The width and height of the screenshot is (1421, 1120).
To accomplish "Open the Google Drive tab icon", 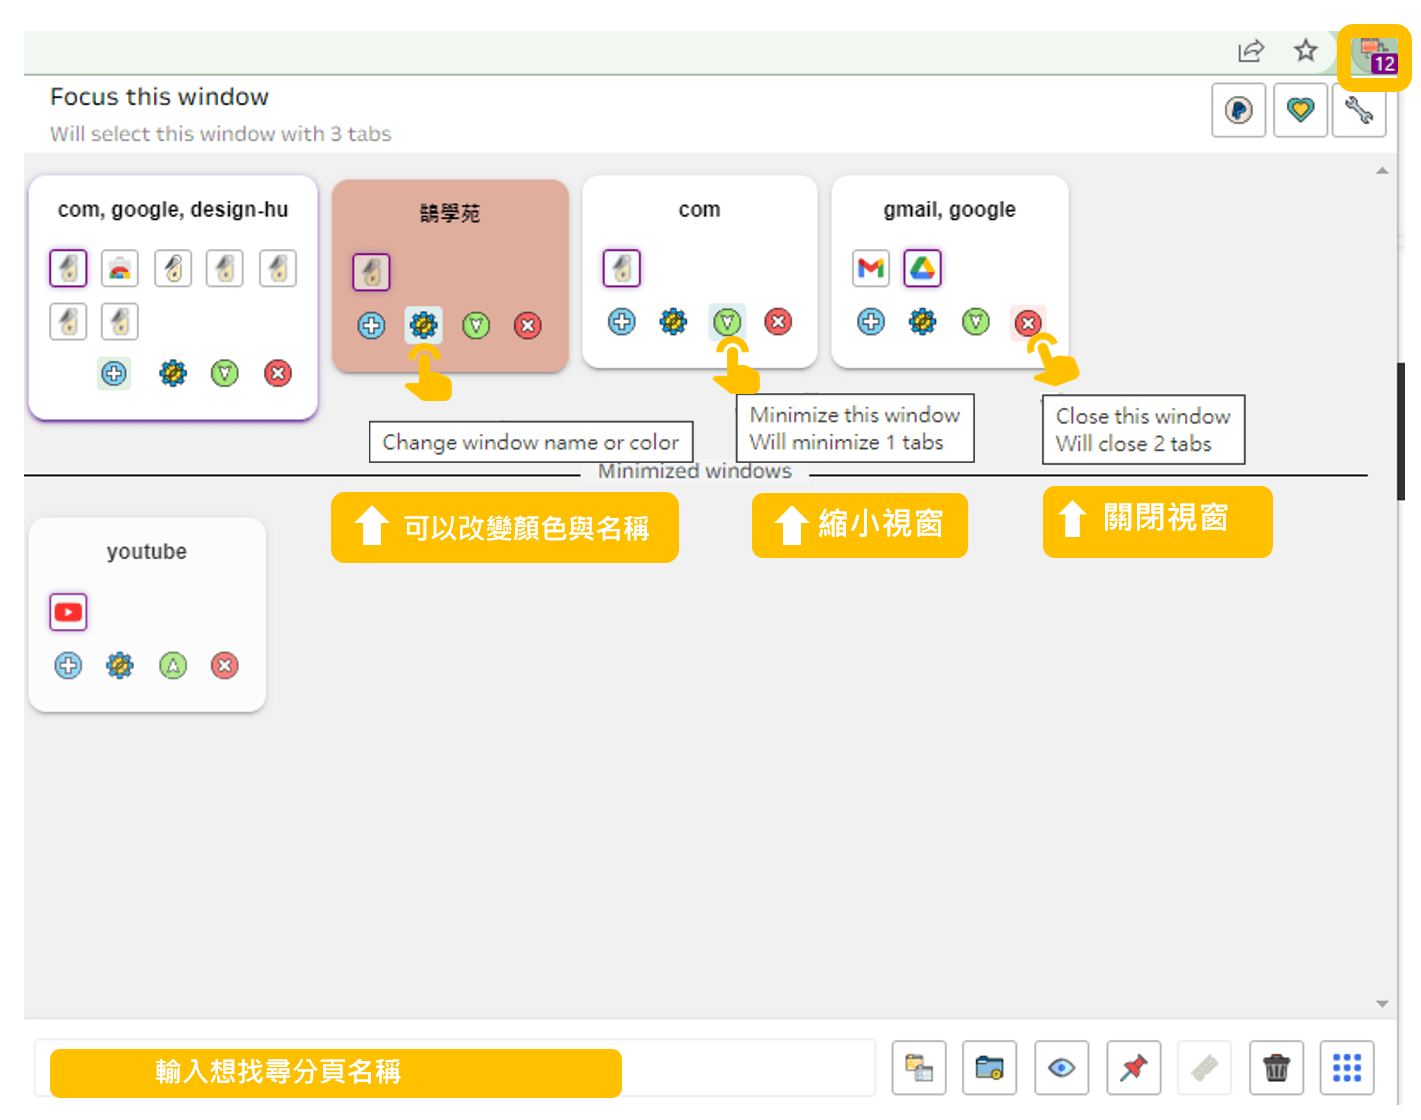I will (922, 267).
